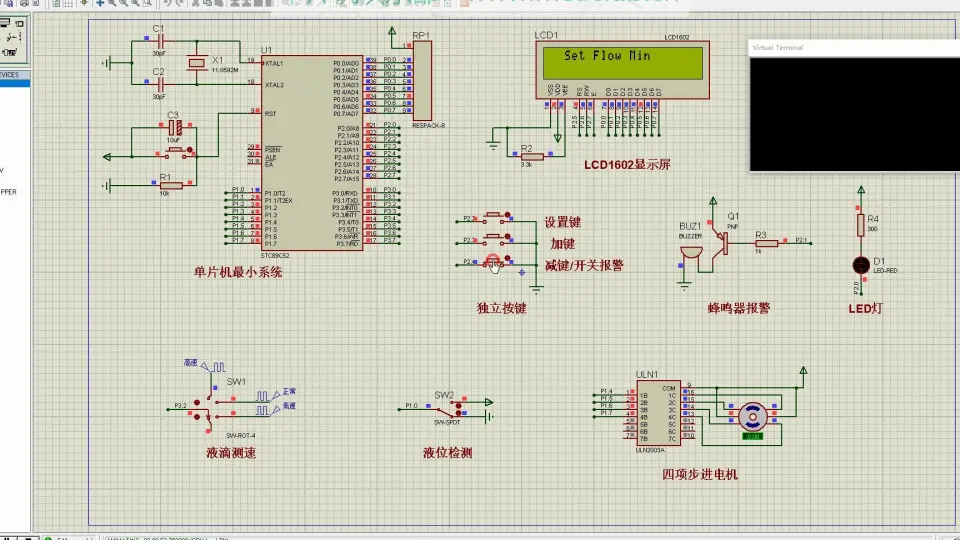
Task: Select the Q1 PNP transistor
Action: [722, 243]
